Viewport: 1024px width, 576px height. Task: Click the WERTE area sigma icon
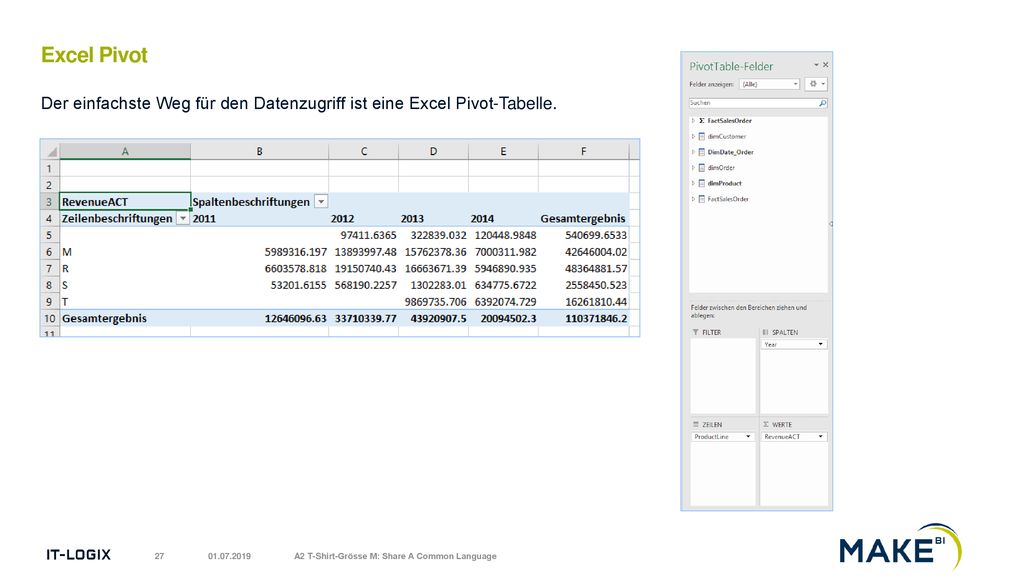tap(766, 424)
